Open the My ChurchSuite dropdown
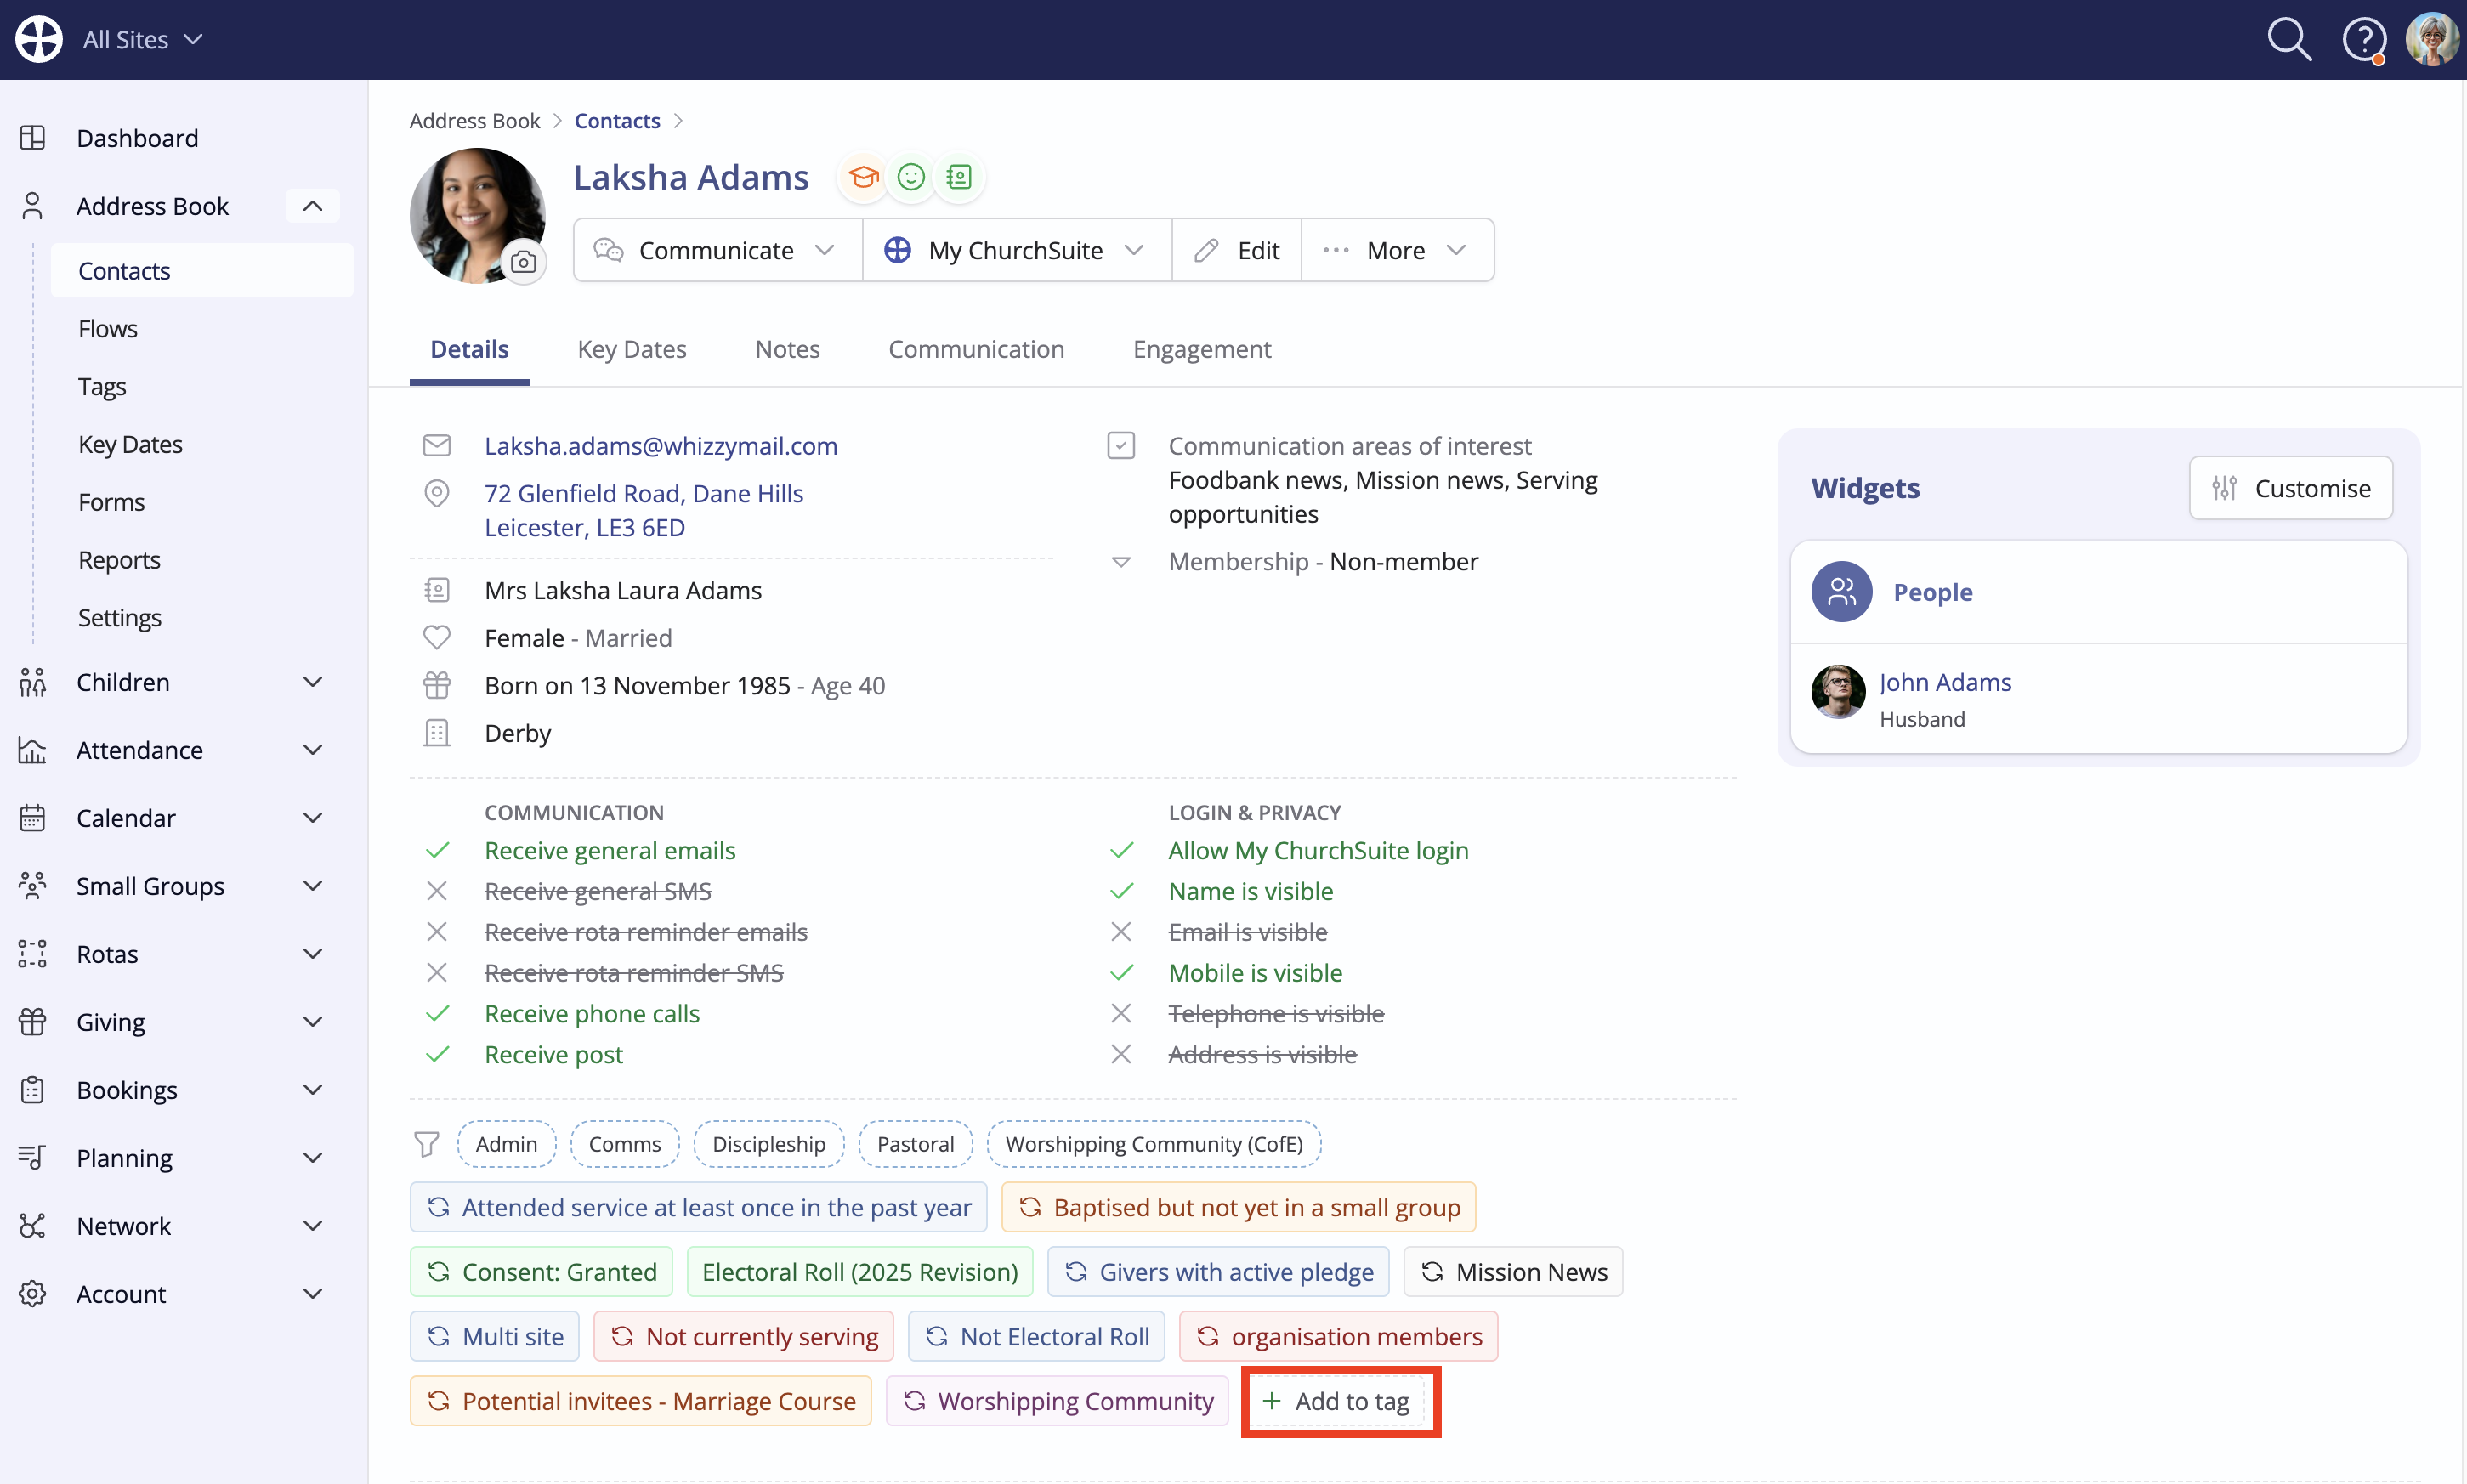Image resolution: width=2467 pixels, height=1484 pixels. (x=1016, y=250)
